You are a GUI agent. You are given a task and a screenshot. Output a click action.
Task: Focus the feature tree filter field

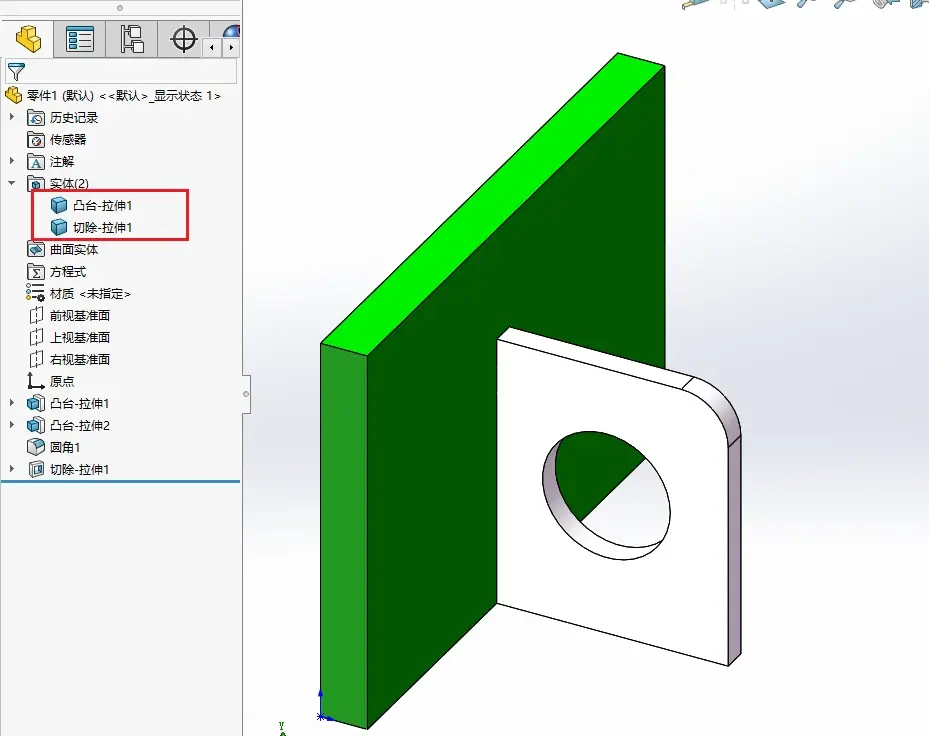pos(121,71)
